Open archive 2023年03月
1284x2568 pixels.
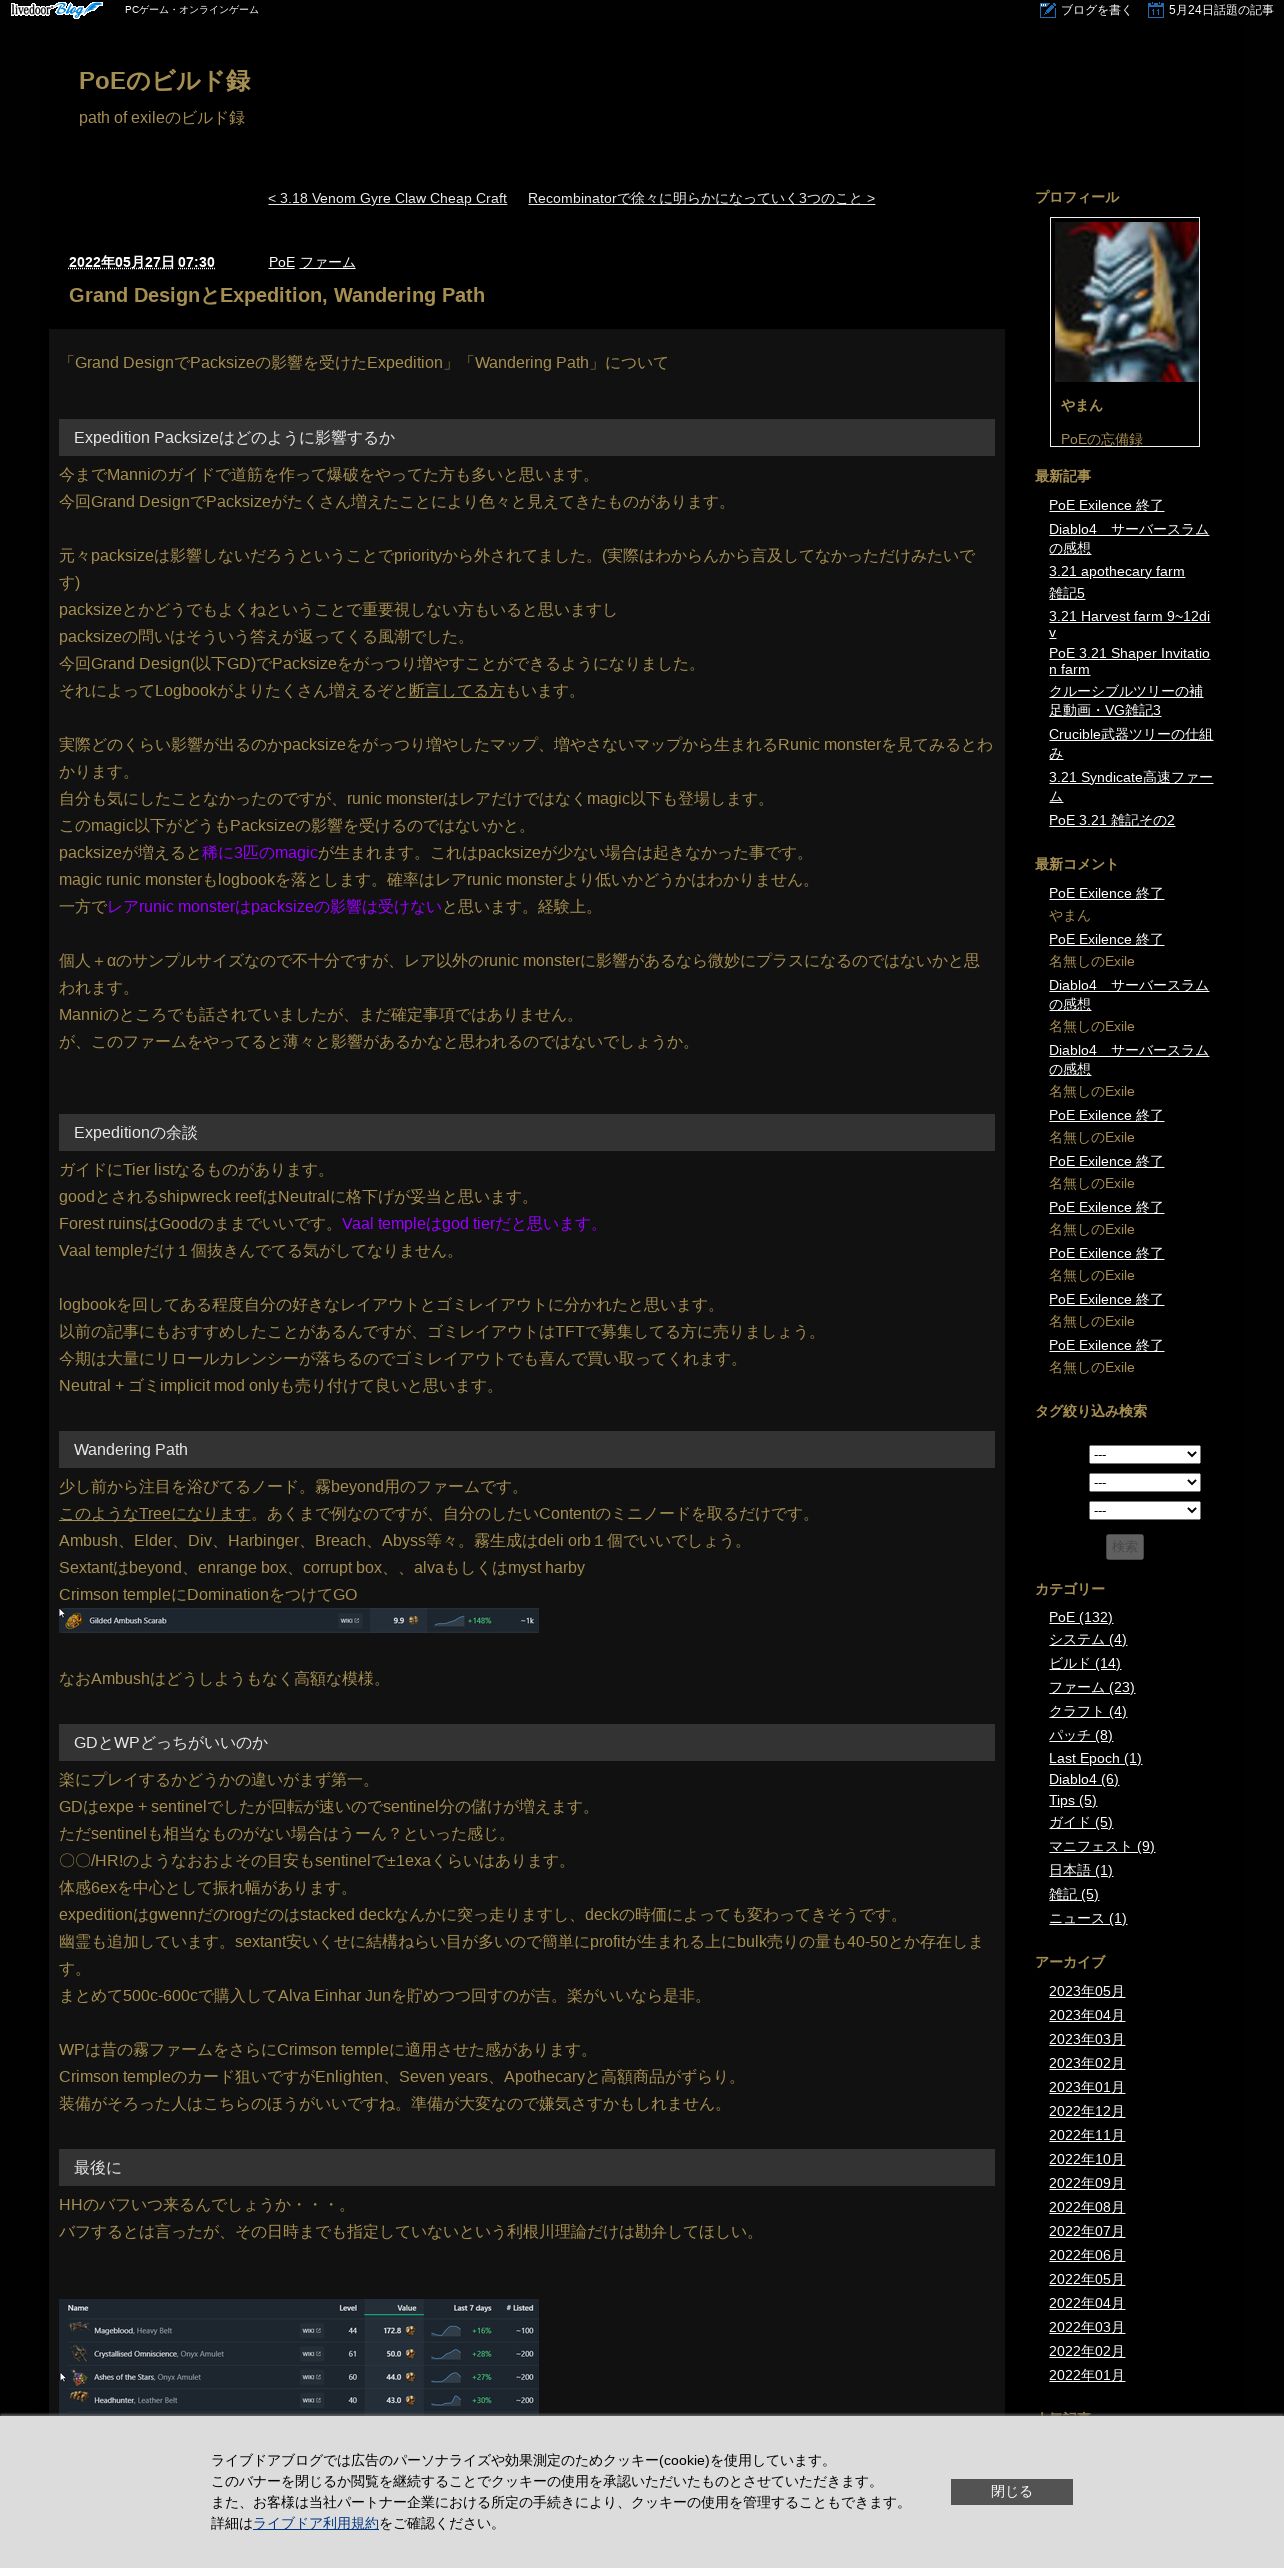[1087, 2039]
